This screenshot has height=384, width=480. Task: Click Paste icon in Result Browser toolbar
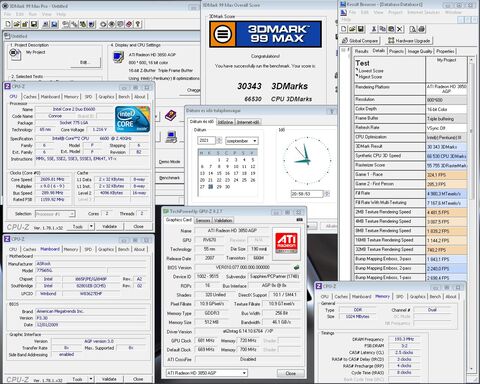(x=391, y=29)
